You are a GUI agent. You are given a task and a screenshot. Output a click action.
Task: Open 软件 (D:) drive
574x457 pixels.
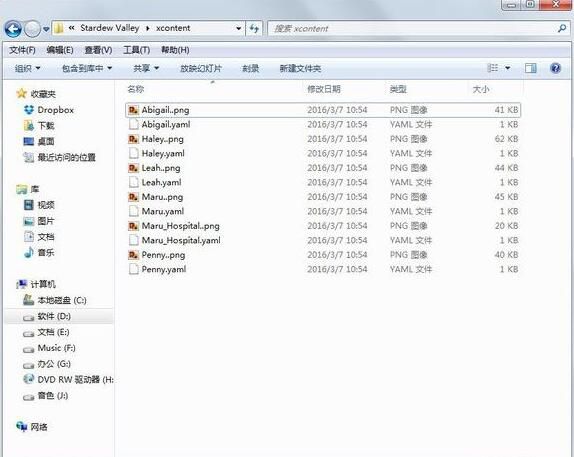point(54,316)
